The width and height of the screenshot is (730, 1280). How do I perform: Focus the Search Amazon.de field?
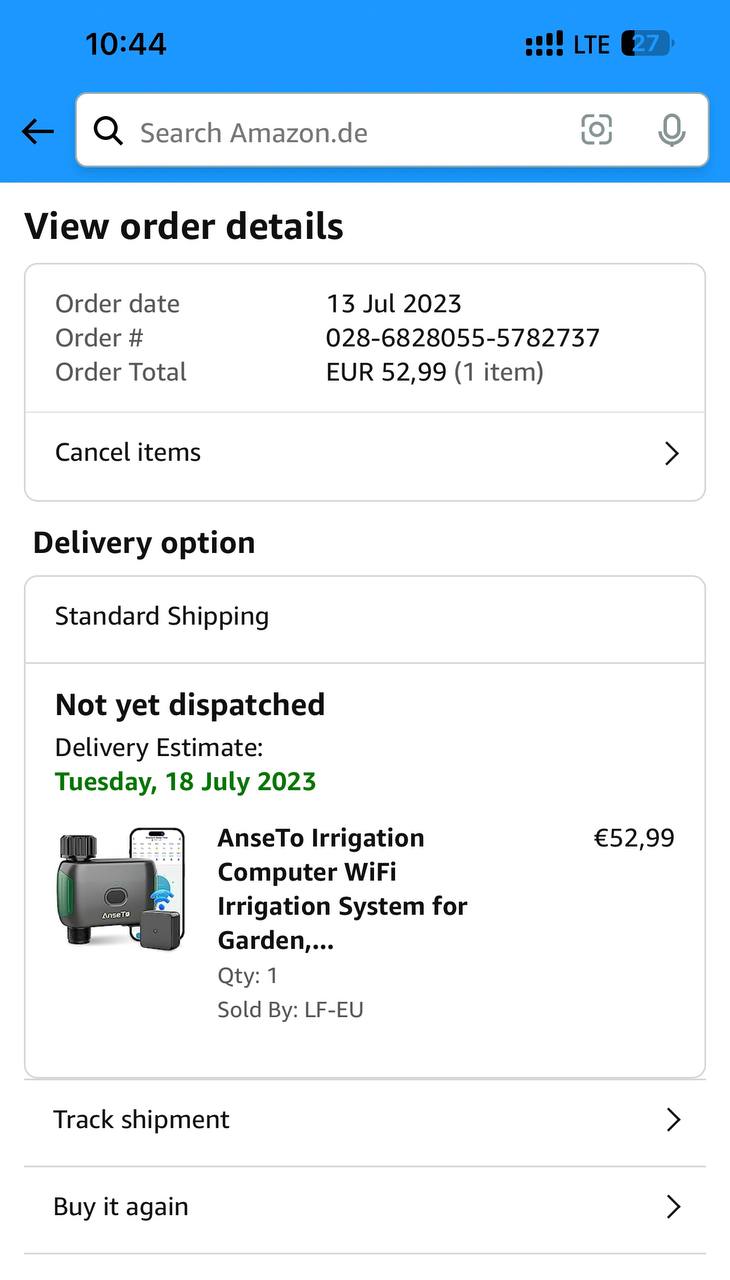(340, 132)
